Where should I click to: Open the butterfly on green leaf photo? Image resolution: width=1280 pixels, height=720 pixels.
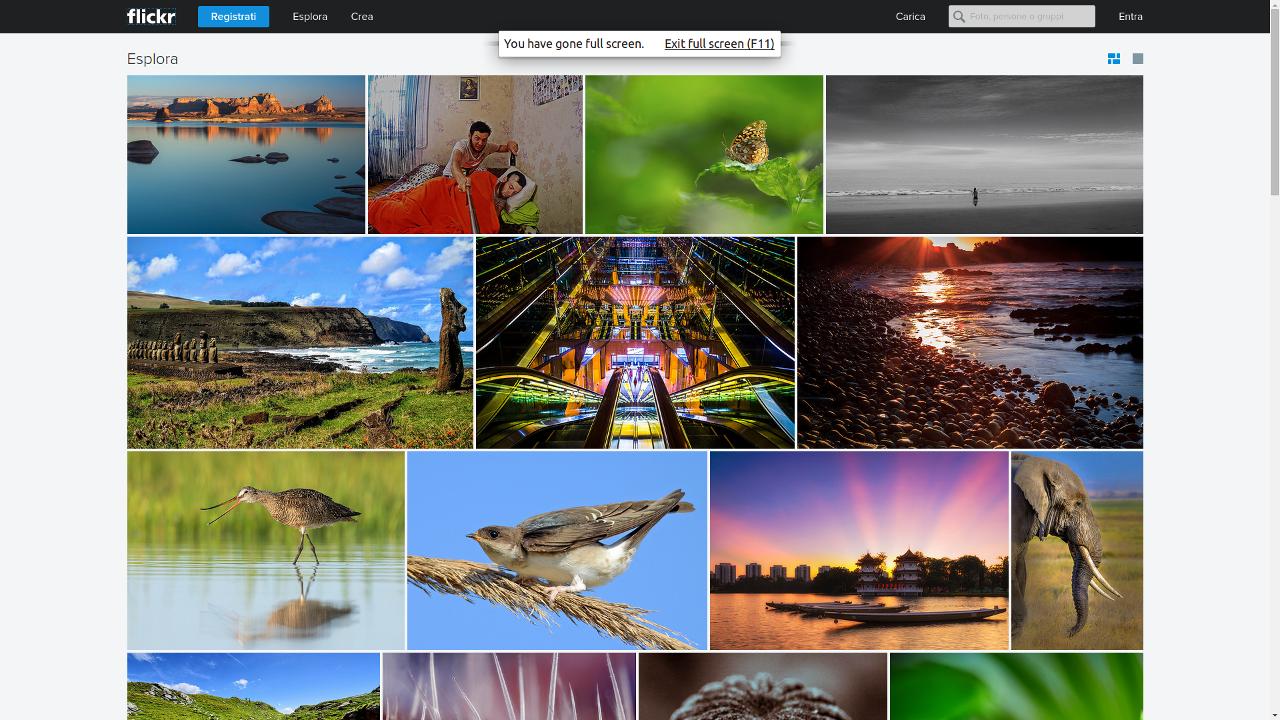click(704, 154)
